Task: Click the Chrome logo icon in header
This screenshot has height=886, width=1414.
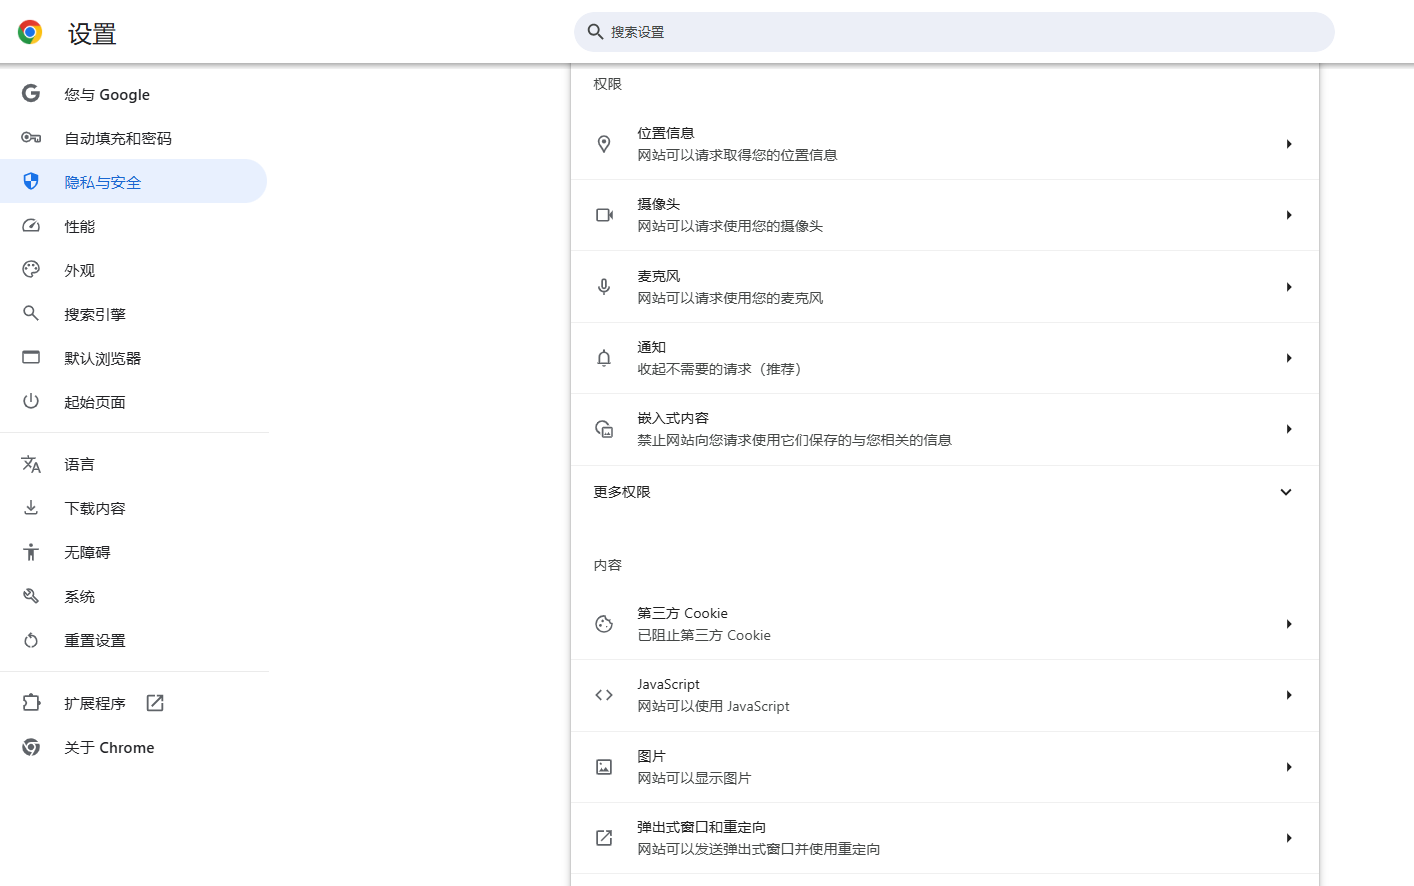Action: (x=30, y=32)
